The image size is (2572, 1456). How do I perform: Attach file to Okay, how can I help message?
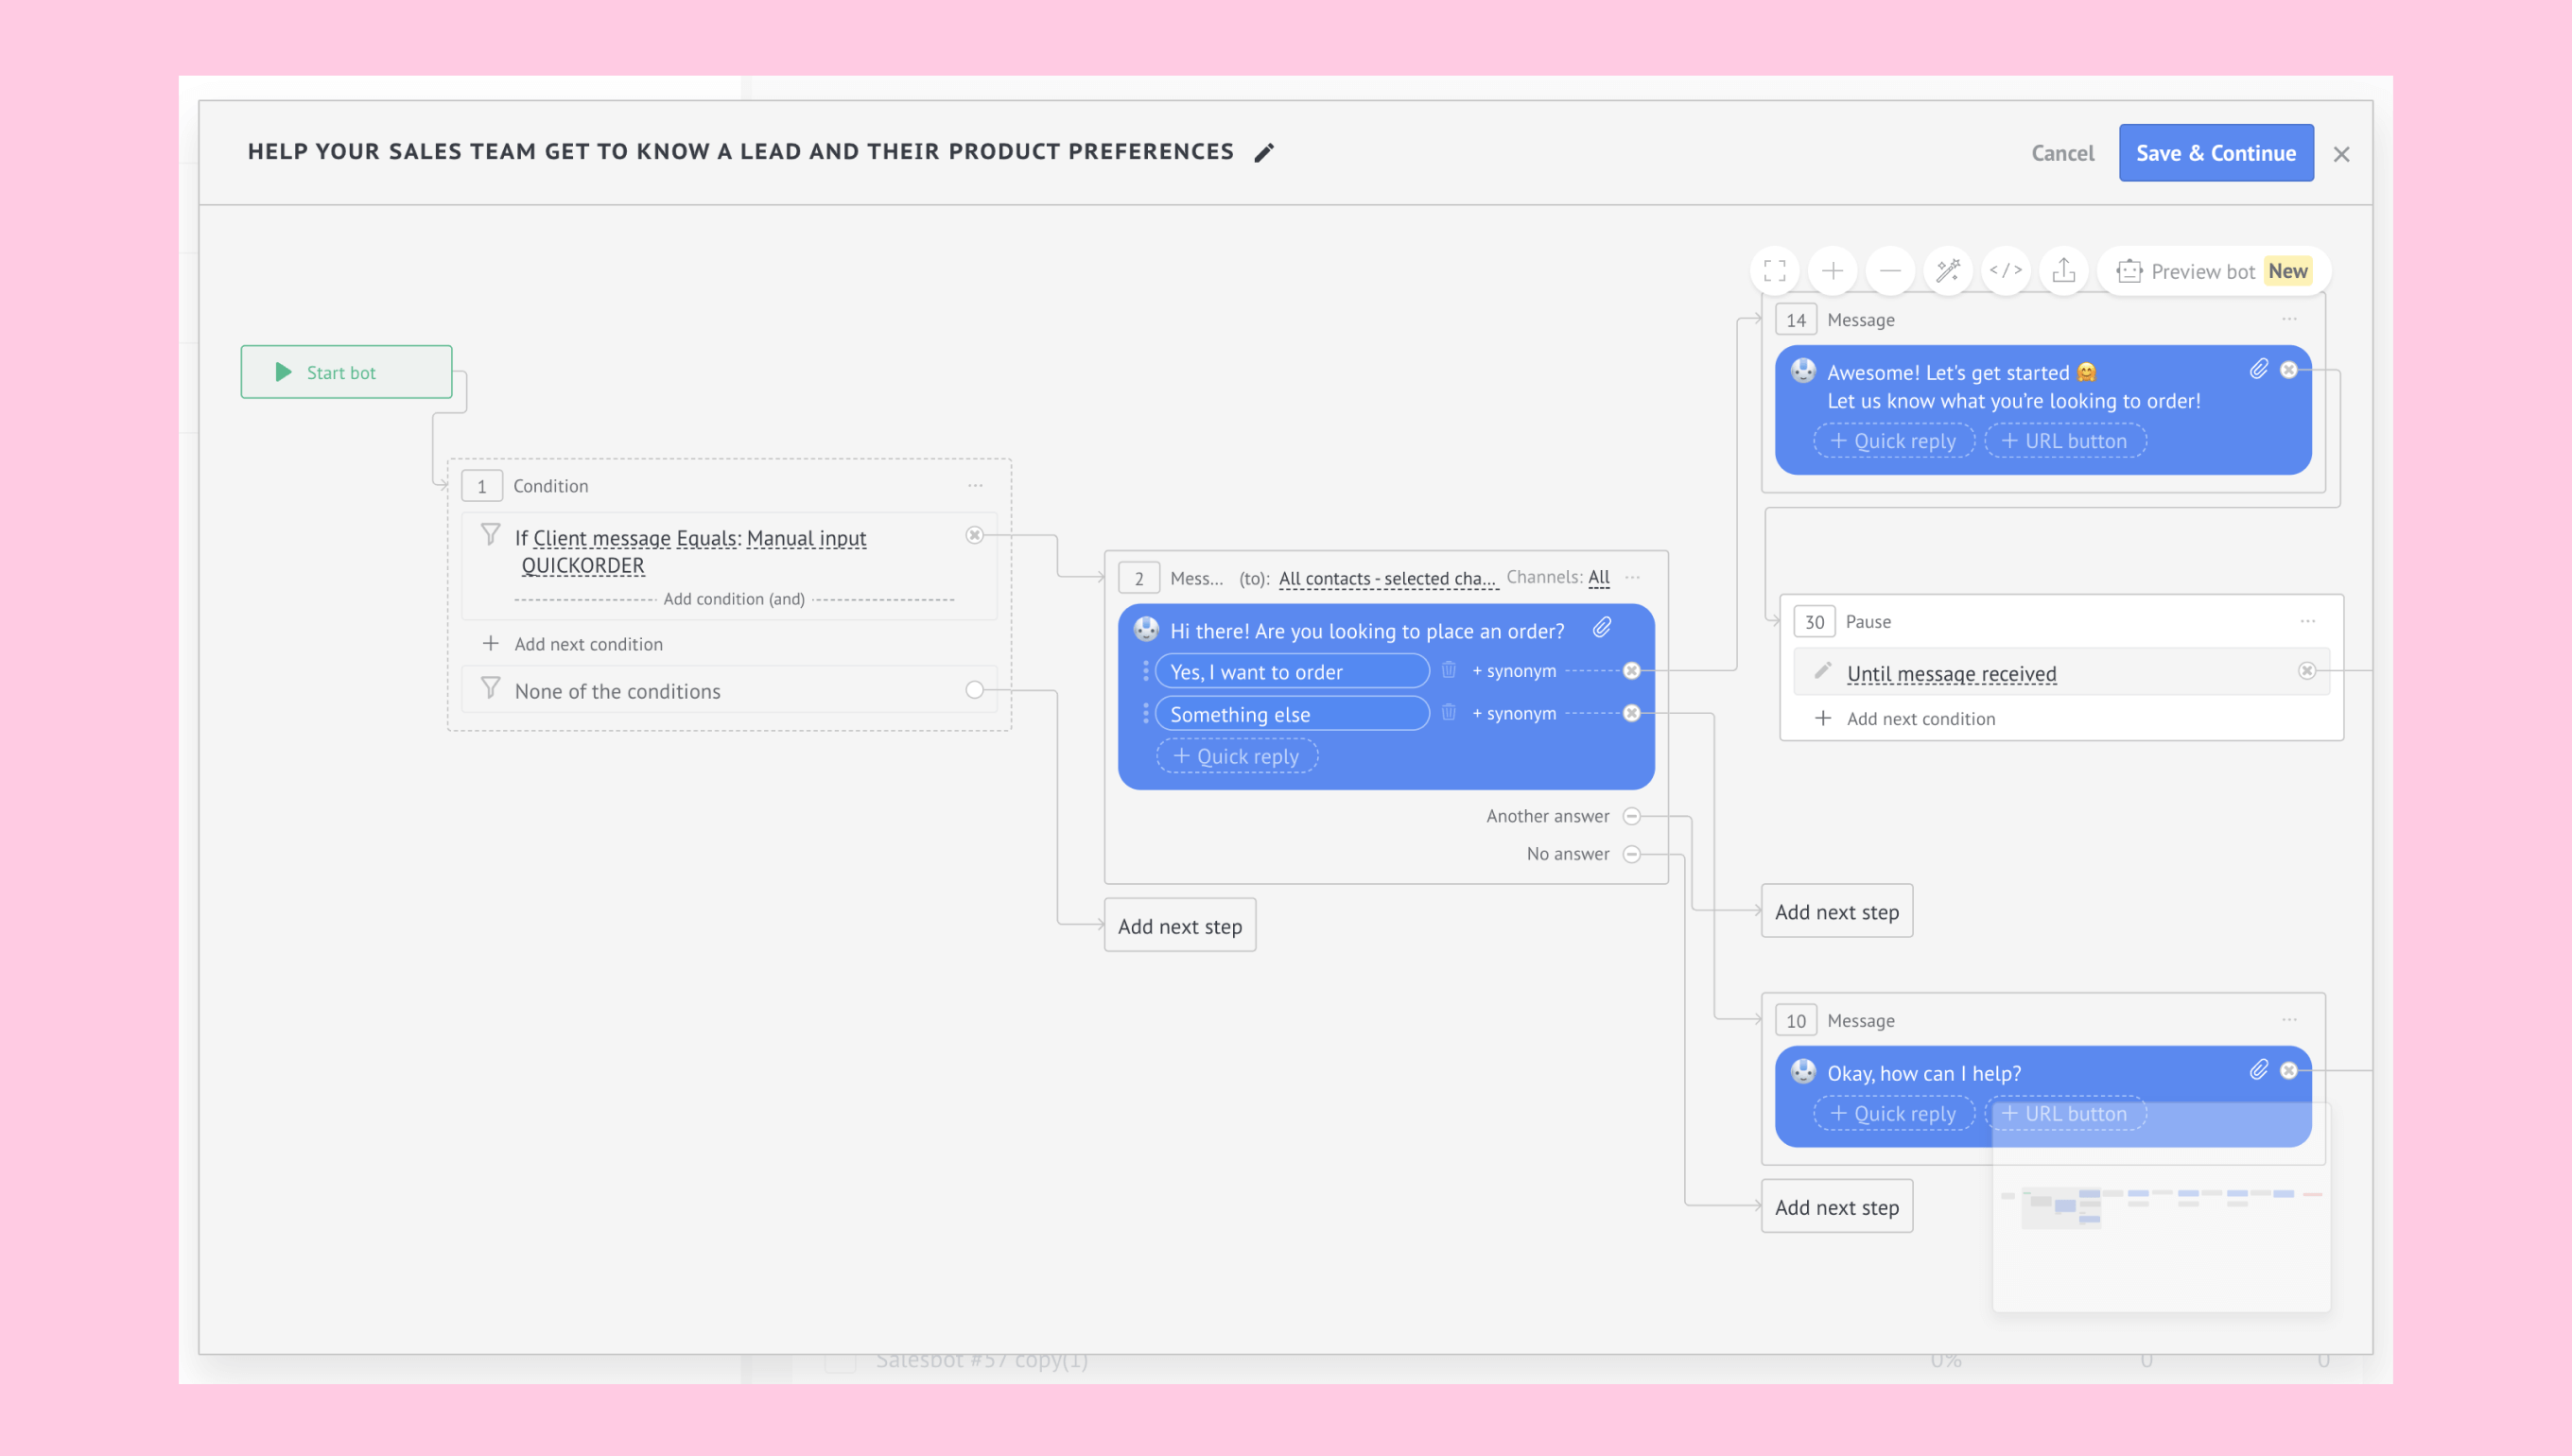[2259, 1071]
